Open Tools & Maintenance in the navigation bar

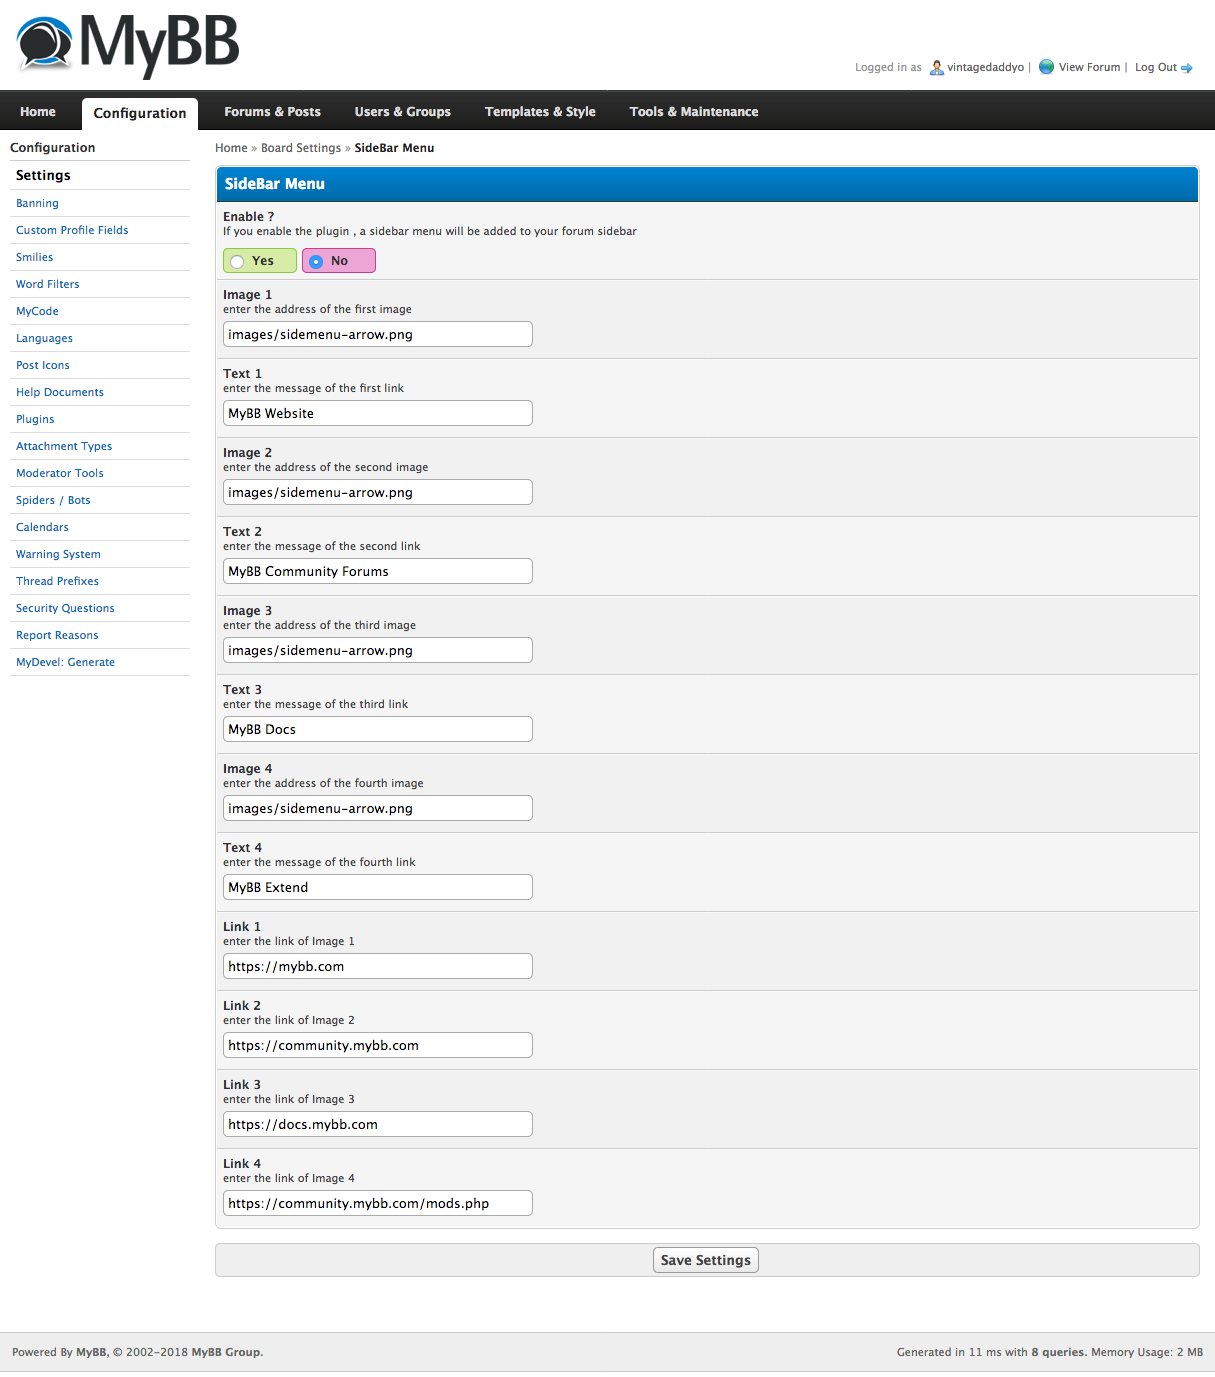click(x=693, y=112)
